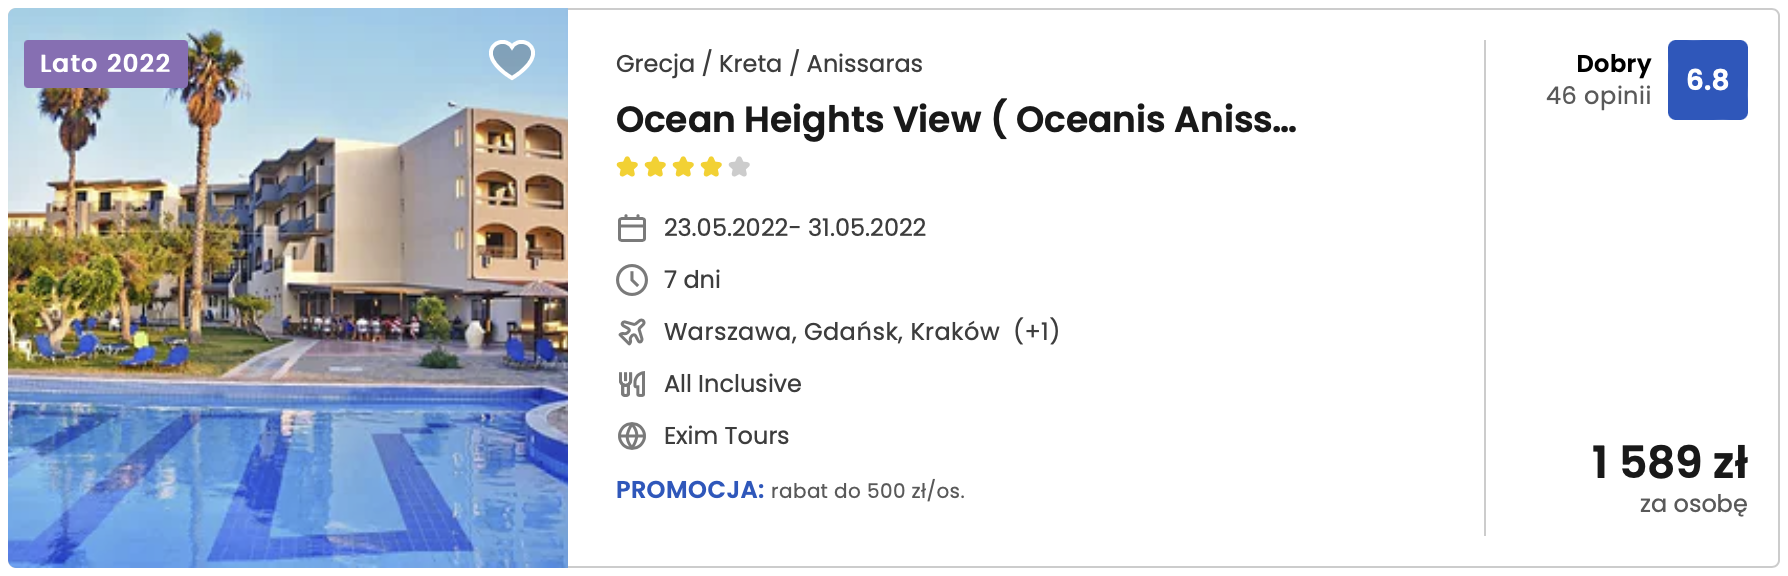The width and height of the screenshot is (1788, 576).
Task: Open the 6.8 rating score badge
Action: click(x=1707, y=80)
